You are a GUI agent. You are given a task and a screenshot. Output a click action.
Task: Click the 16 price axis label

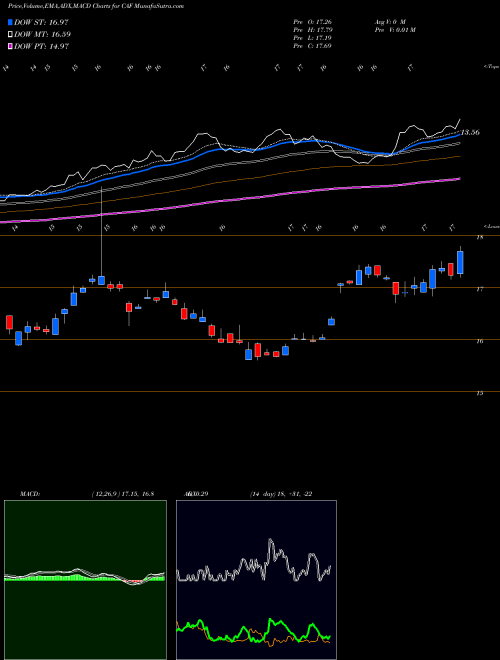[480, 341]
